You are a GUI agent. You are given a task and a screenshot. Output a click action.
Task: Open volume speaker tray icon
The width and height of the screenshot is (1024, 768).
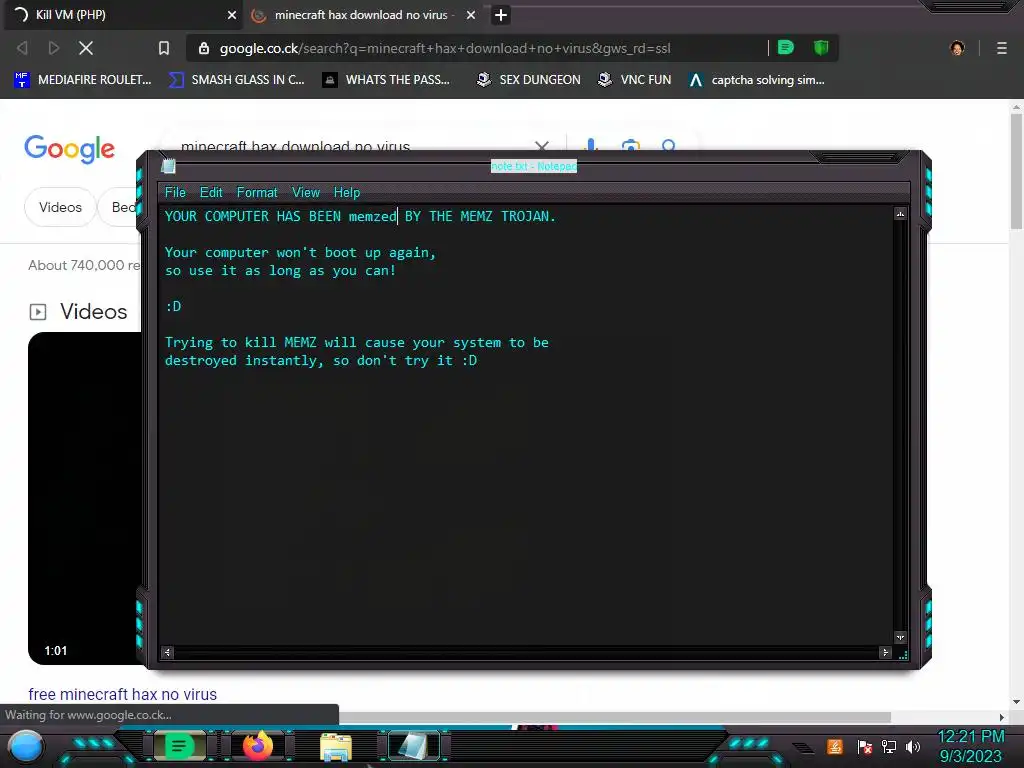tap(912, 746)
